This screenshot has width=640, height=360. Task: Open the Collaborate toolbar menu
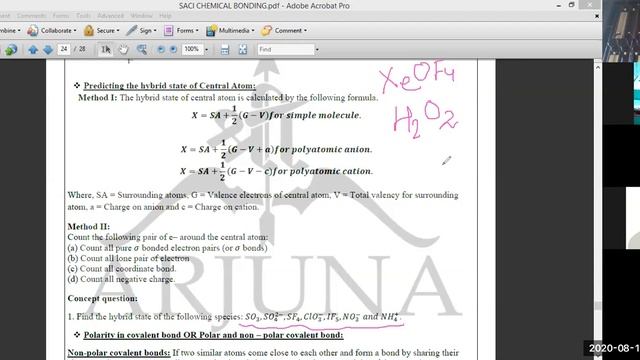(x=52, y=31)
